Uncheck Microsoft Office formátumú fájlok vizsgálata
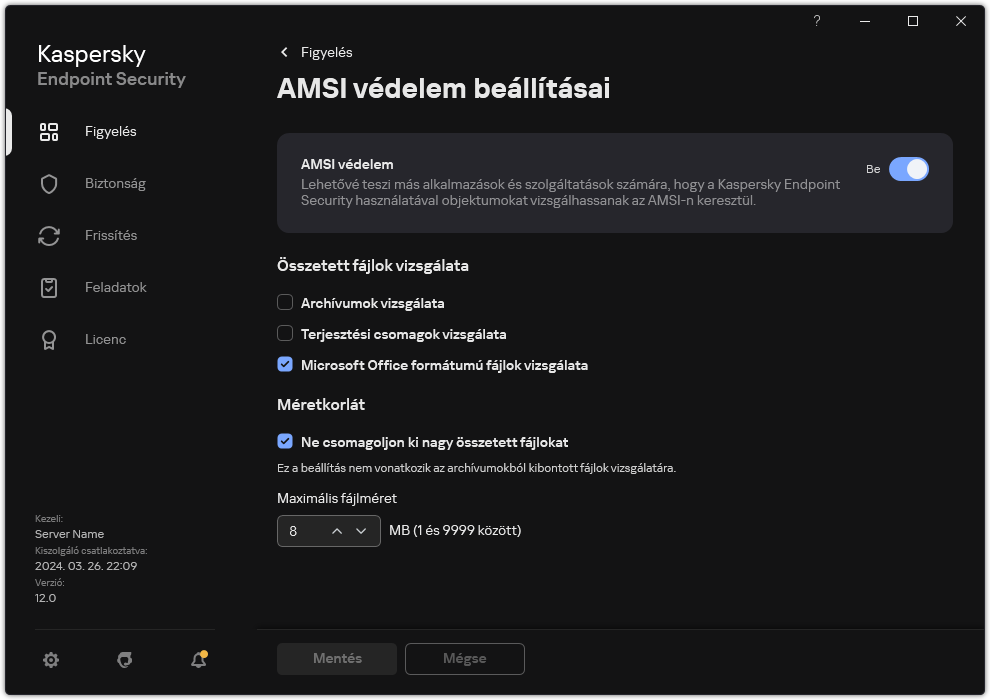Screen dimensions: 990x700 click(x=285, y=364)
